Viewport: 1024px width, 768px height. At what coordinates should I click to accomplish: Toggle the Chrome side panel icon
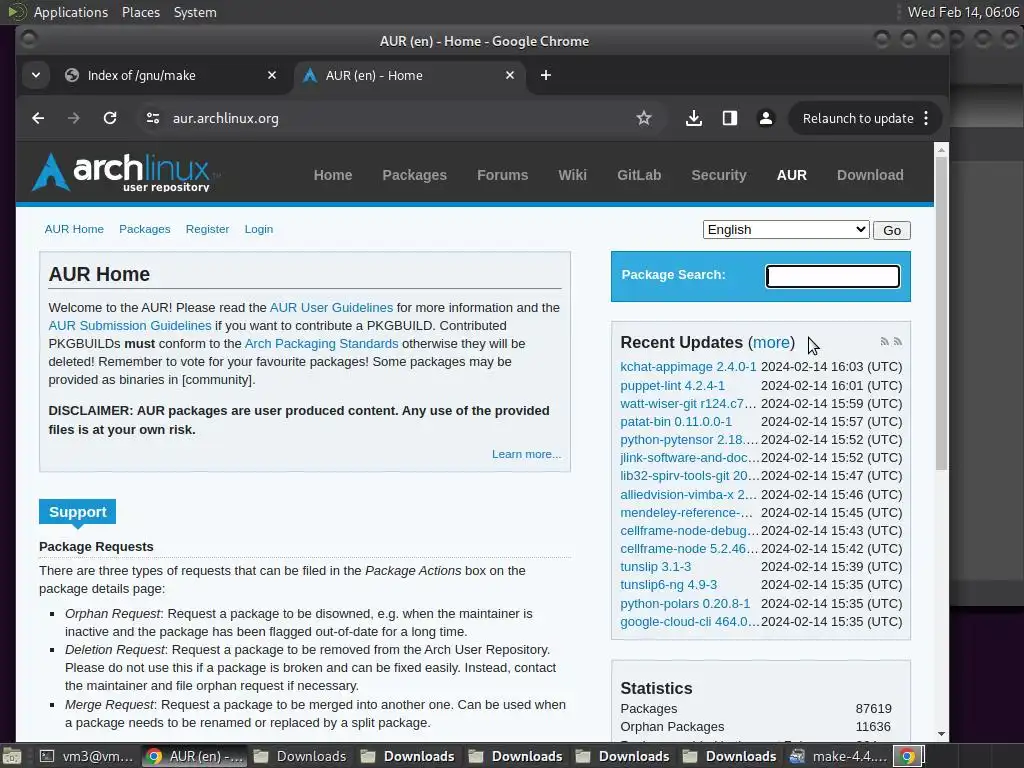(729, 118)
